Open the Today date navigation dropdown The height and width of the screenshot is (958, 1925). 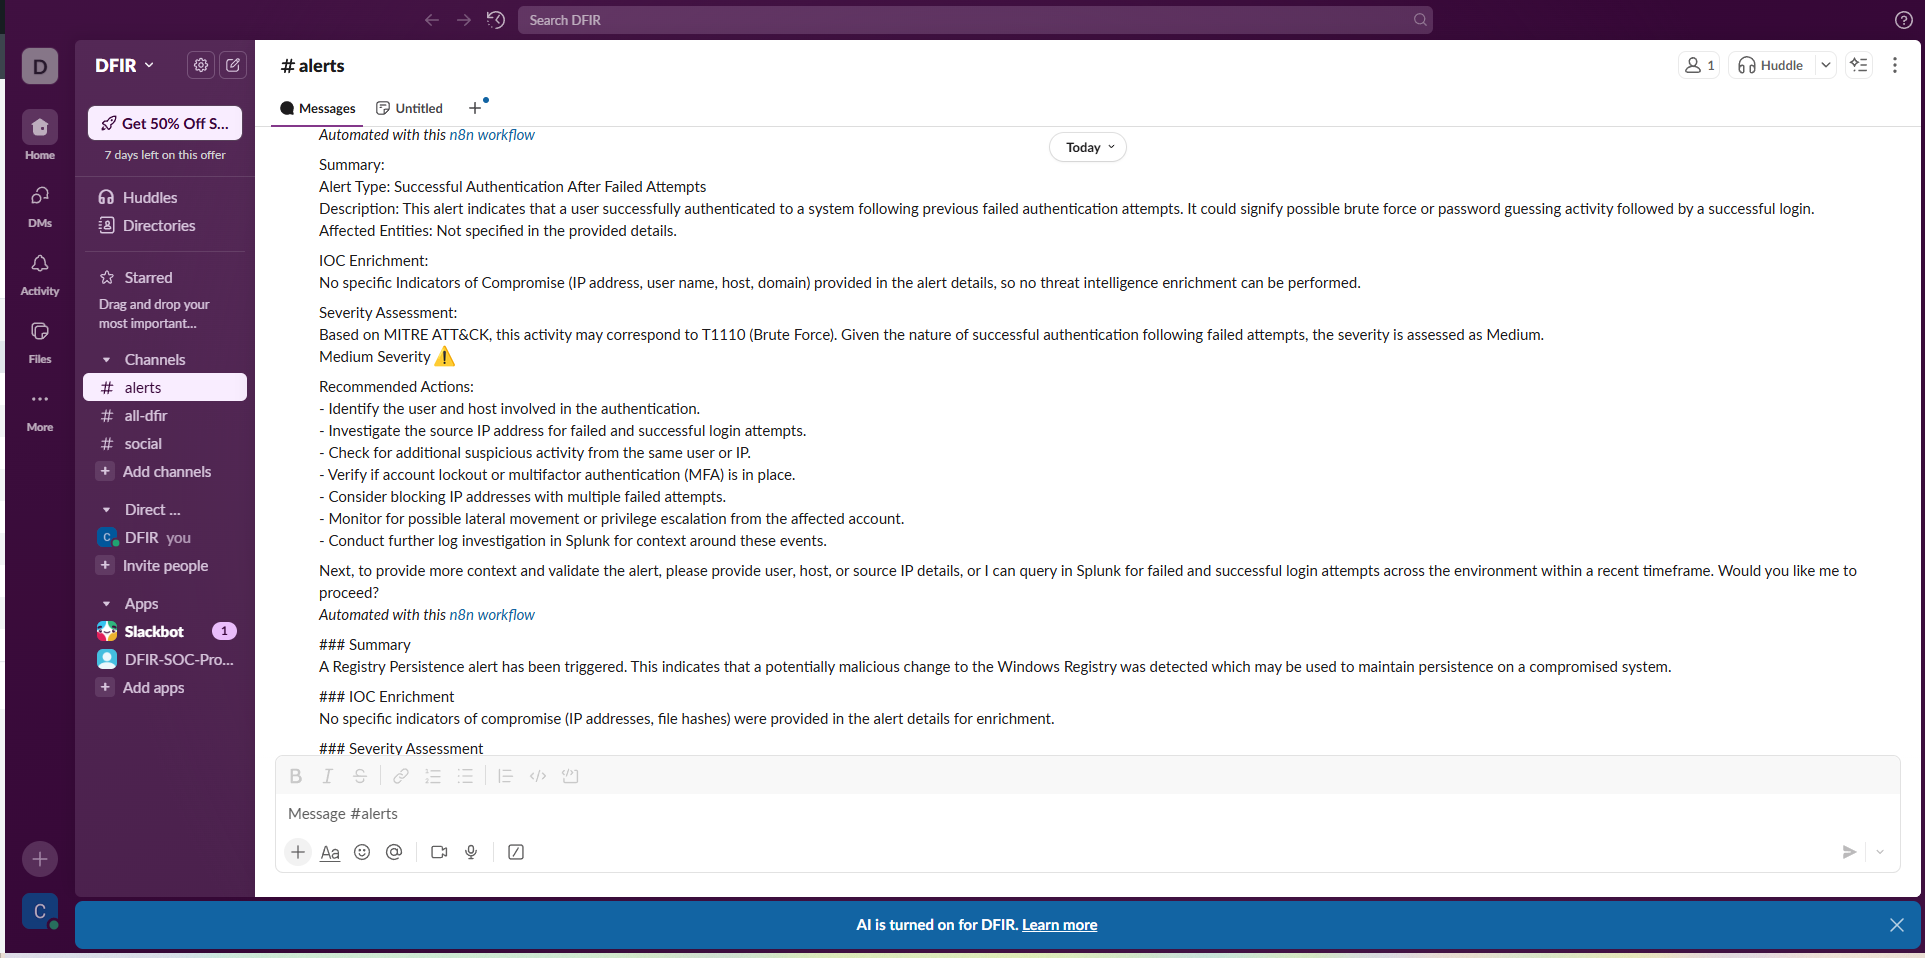point(1087,147)
